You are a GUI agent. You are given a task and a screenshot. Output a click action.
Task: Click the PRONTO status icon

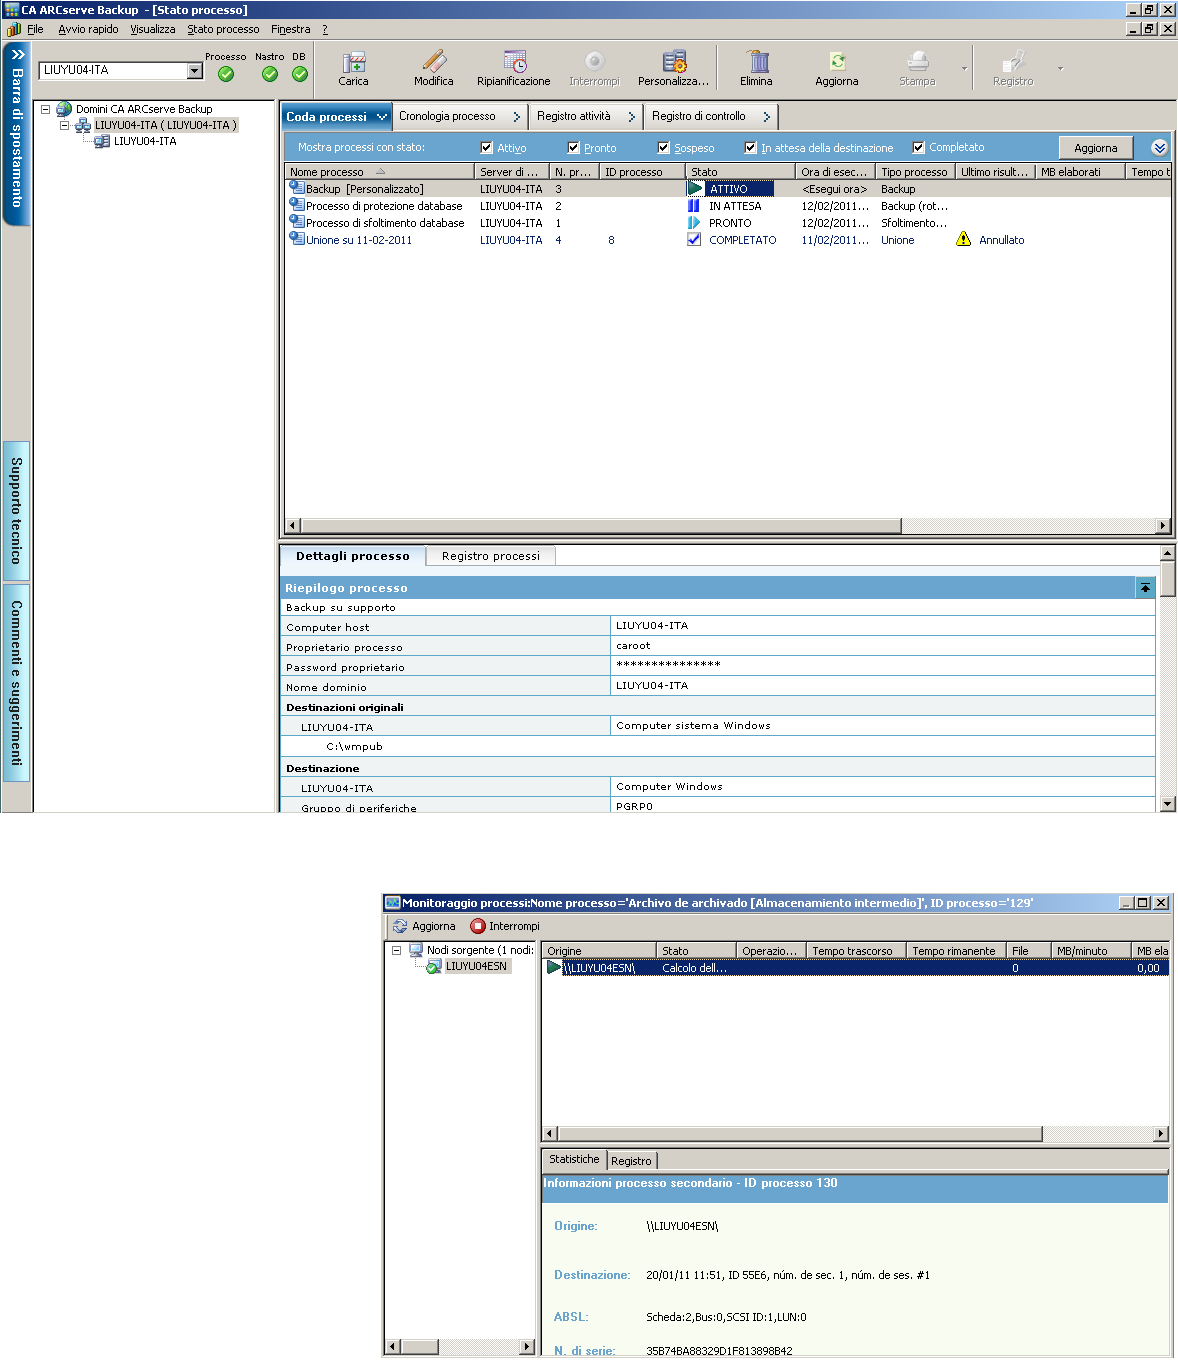pos(694,223)
